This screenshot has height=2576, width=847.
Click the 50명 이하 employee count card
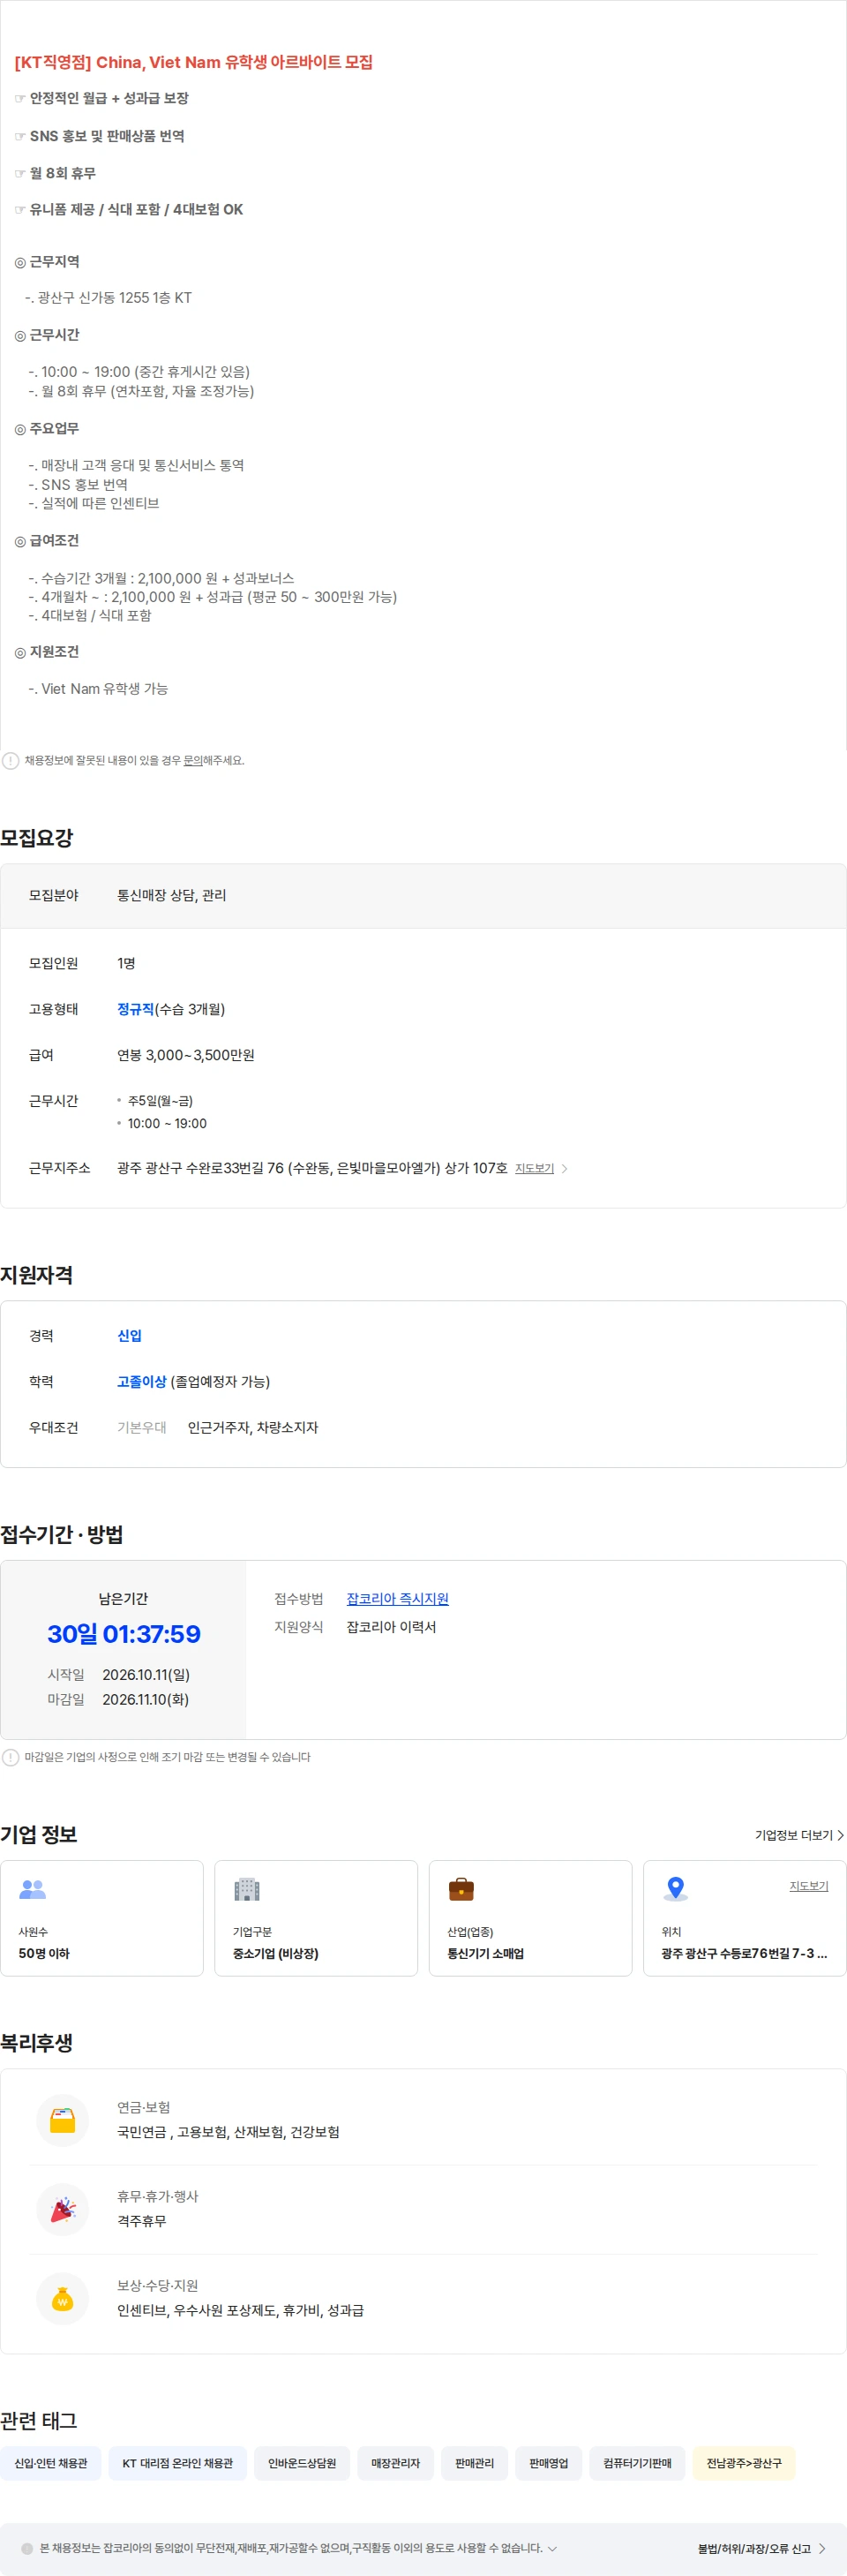tap(102, 1918)
